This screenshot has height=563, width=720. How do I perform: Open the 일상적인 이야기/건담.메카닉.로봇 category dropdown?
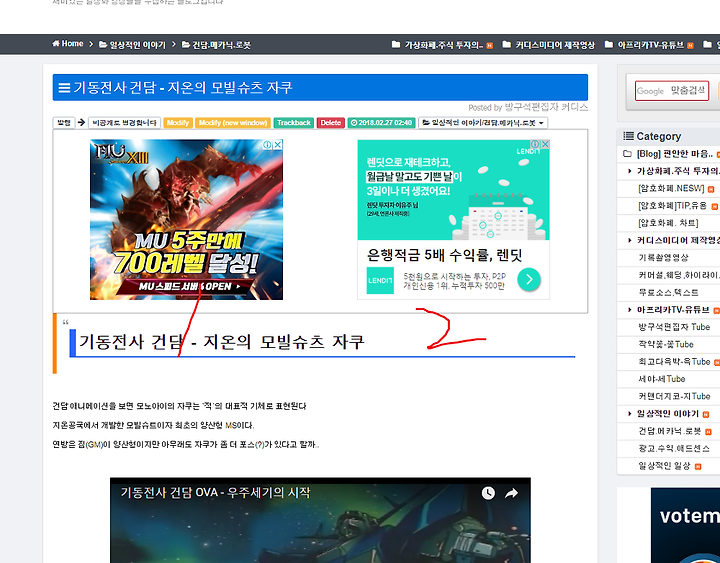483,123
